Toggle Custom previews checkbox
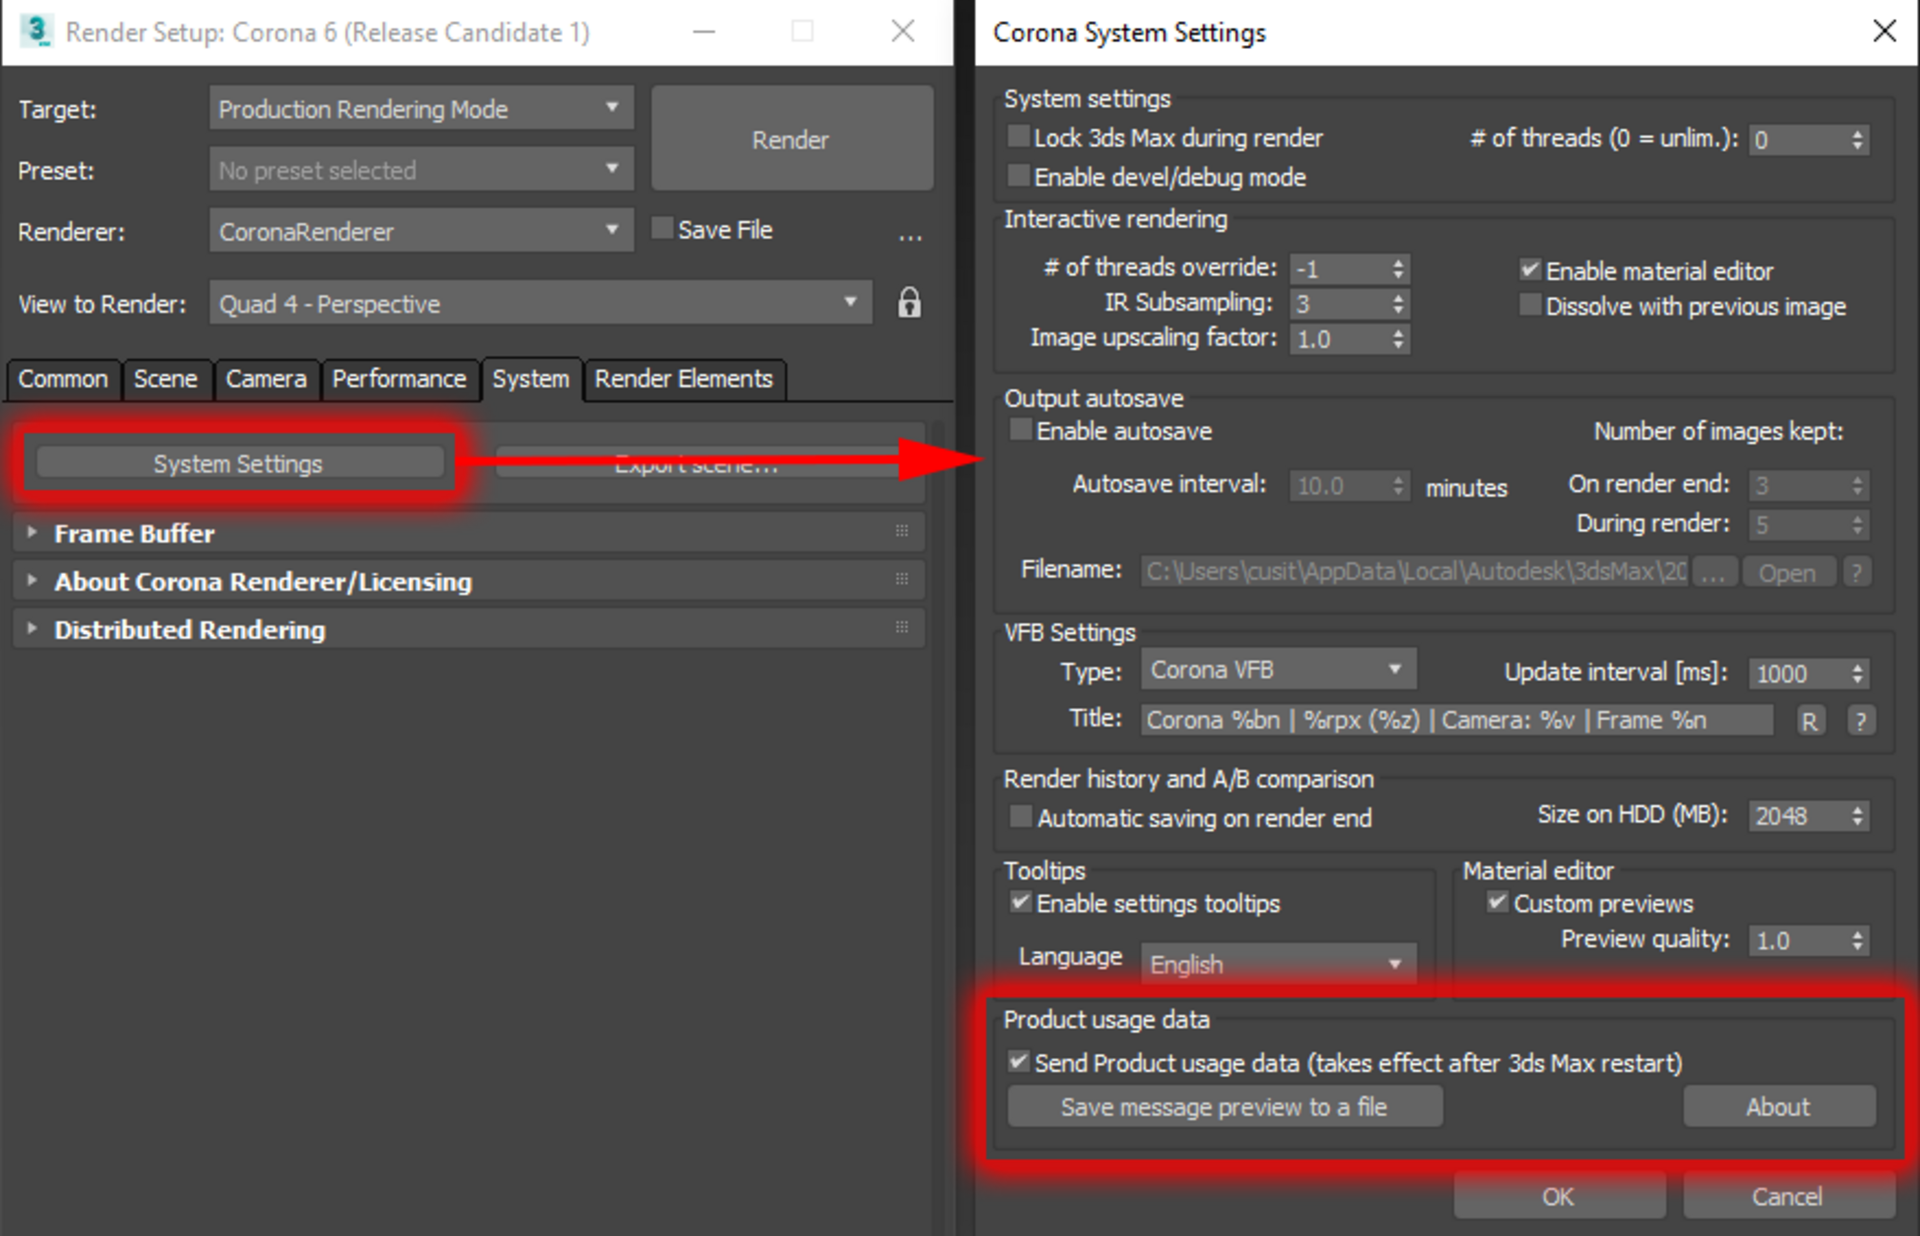 (x=1497, y=902)
